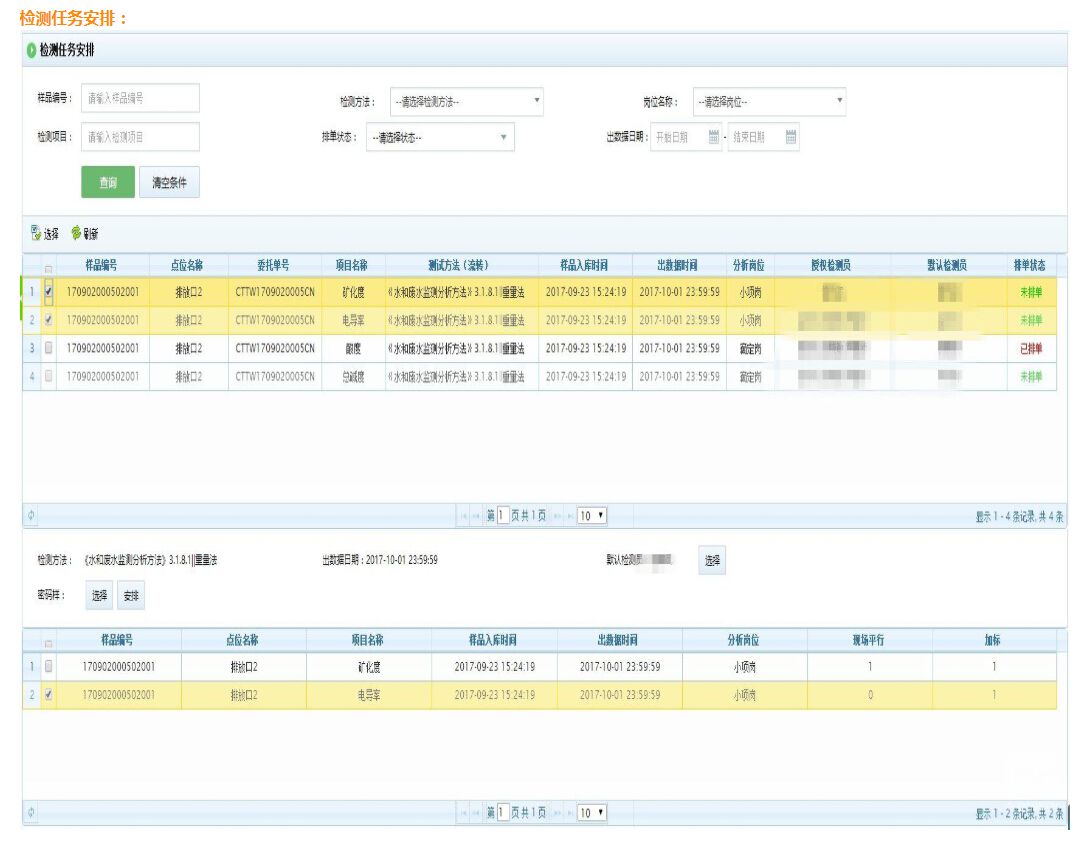The height and width of the screenshot is (854, 1092).
Task: Check the 总碱度 row checkbox in the upper table
Action: click(49, 377)
